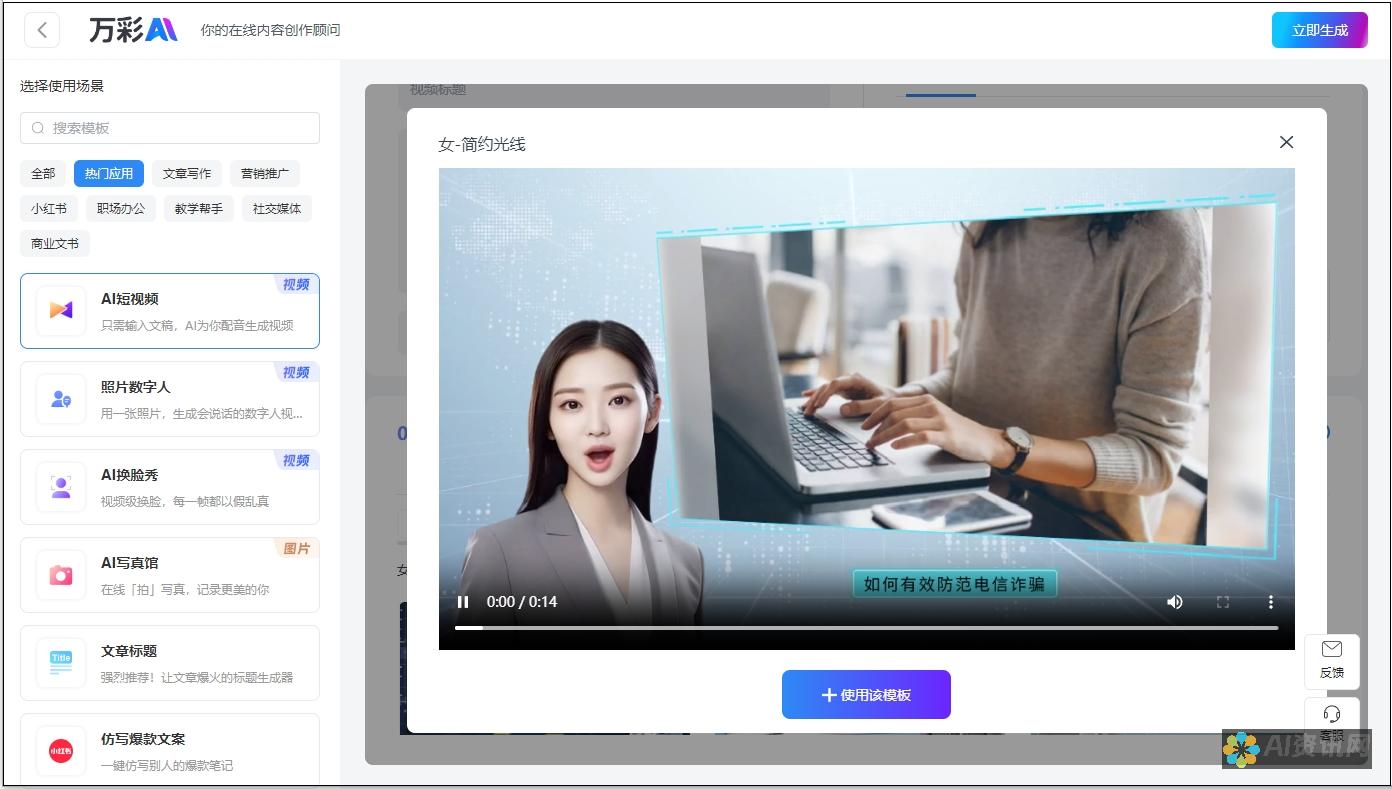The width and height of the screenshot is (1392, 789).
Task: Click the magnifier search icon
Action: (38, 128)
